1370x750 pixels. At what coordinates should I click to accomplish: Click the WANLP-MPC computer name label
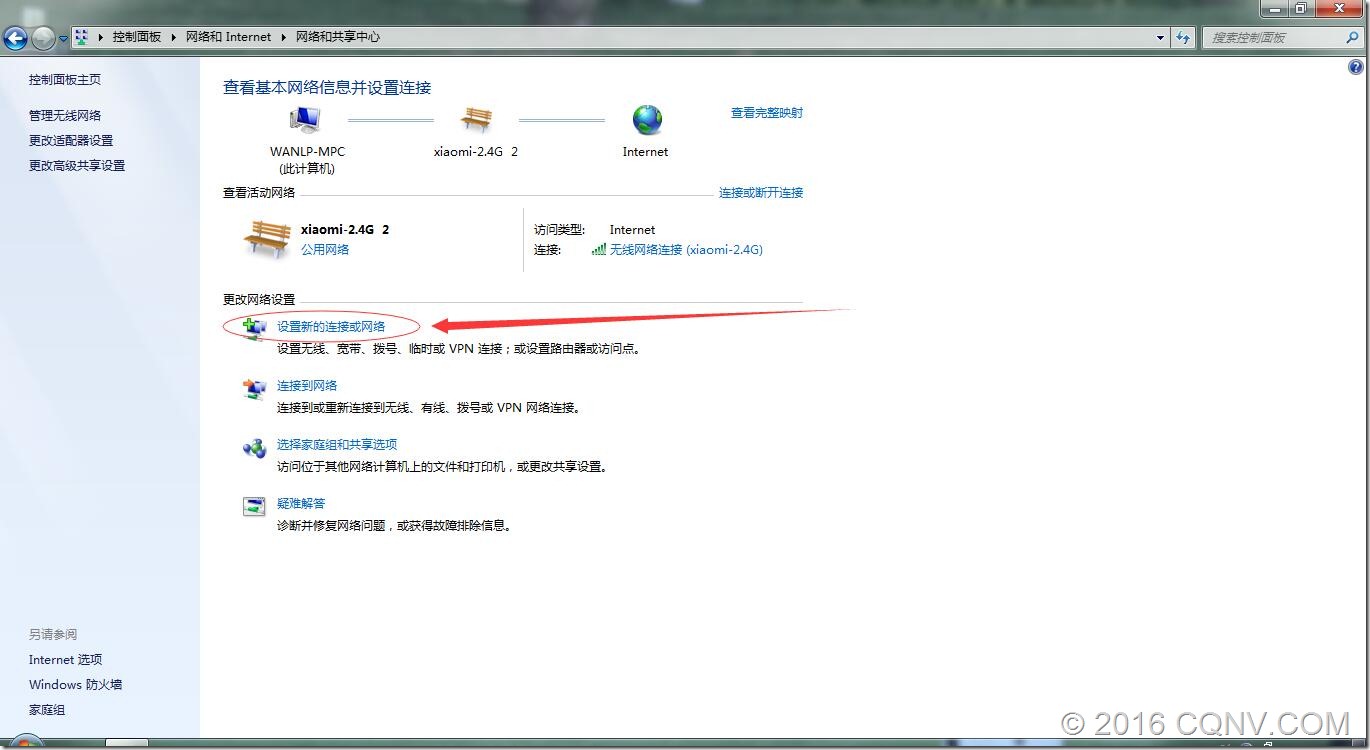pos(307,151)
